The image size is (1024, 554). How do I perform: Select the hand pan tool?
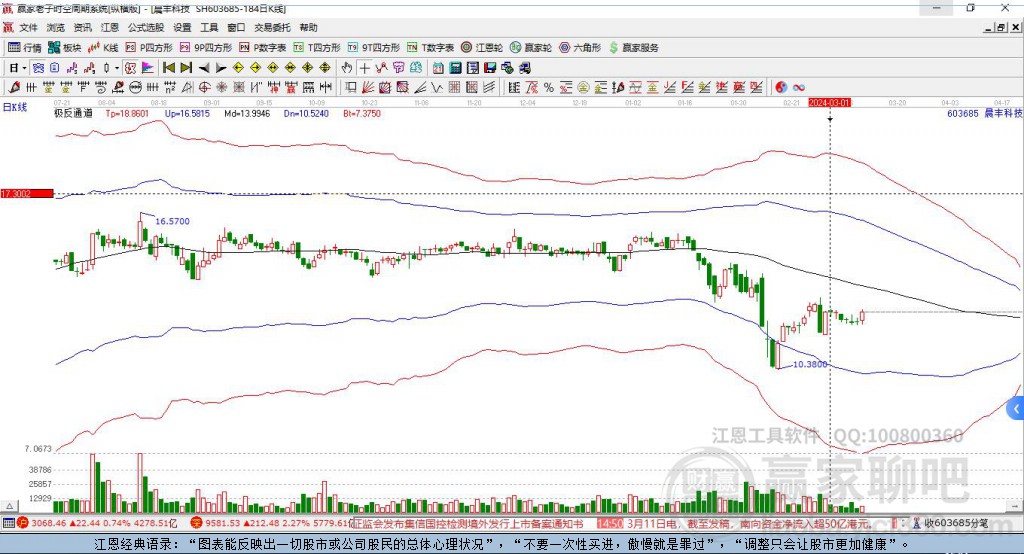tap(347, 68)
